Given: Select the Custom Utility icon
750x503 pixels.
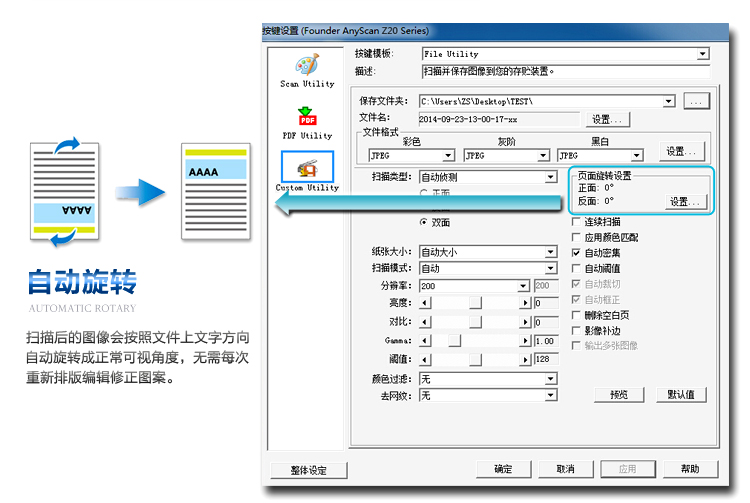Looking at the screenshot, I should click(307, 168).
